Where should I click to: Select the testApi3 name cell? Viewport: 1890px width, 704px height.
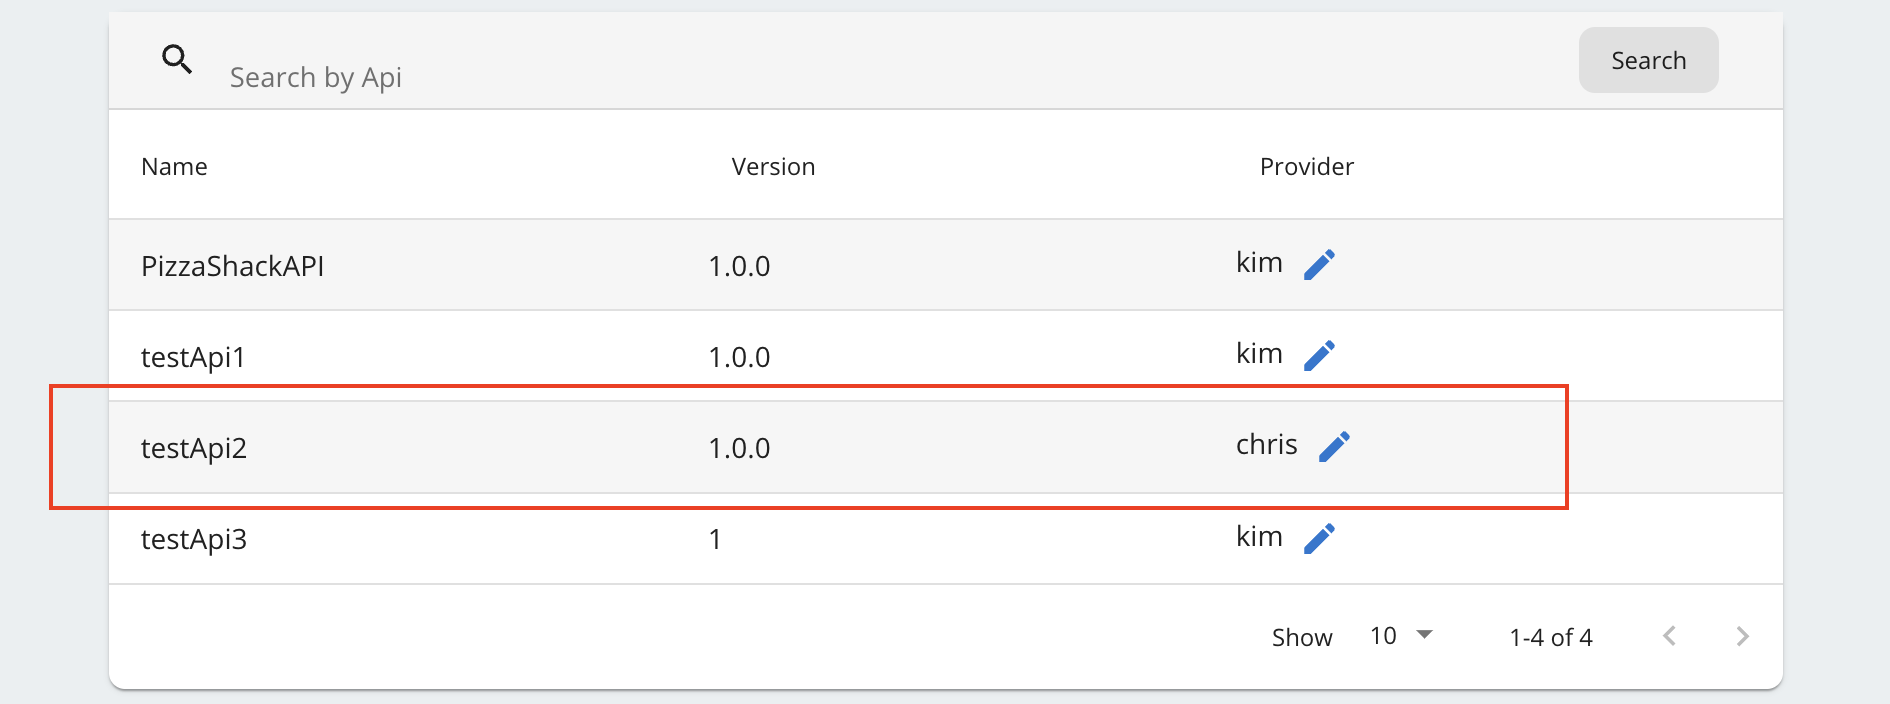click(x=194, y=539)
